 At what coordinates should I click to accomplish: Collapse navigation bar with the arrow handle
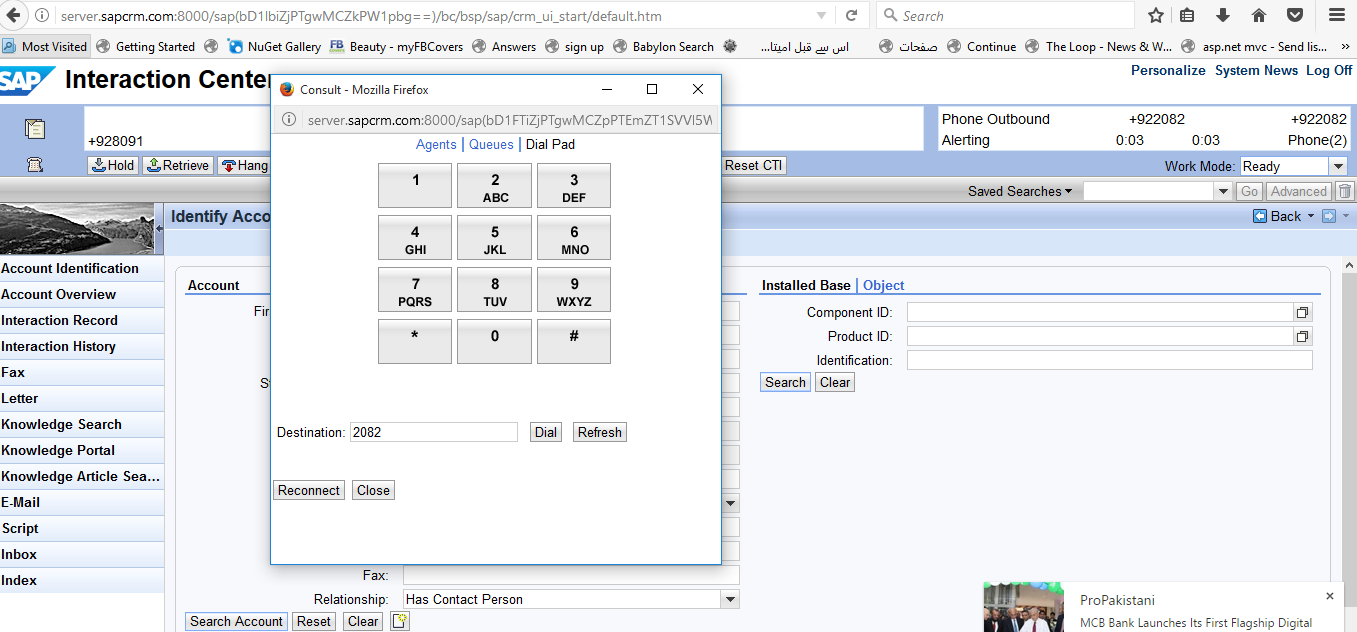[x=159, y=229]
